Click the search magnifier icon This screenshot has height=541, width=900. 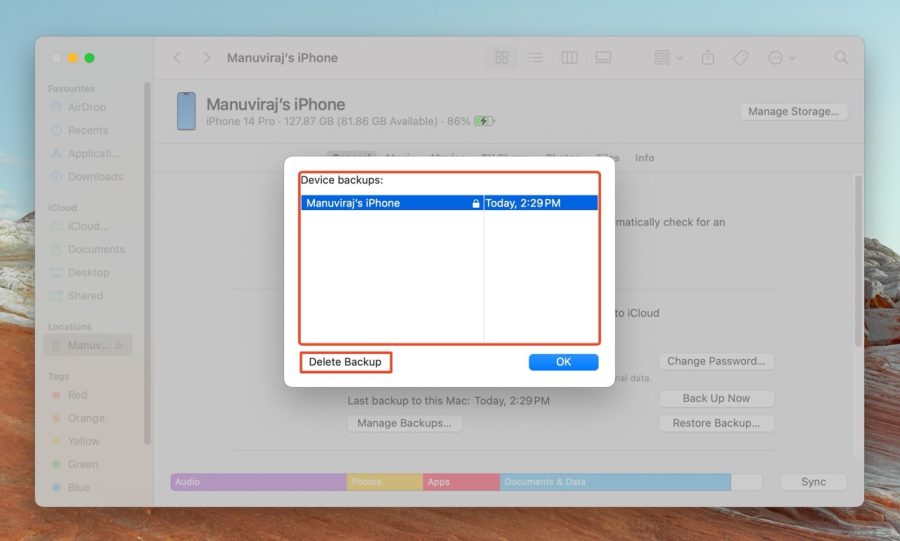pos(841,57)
